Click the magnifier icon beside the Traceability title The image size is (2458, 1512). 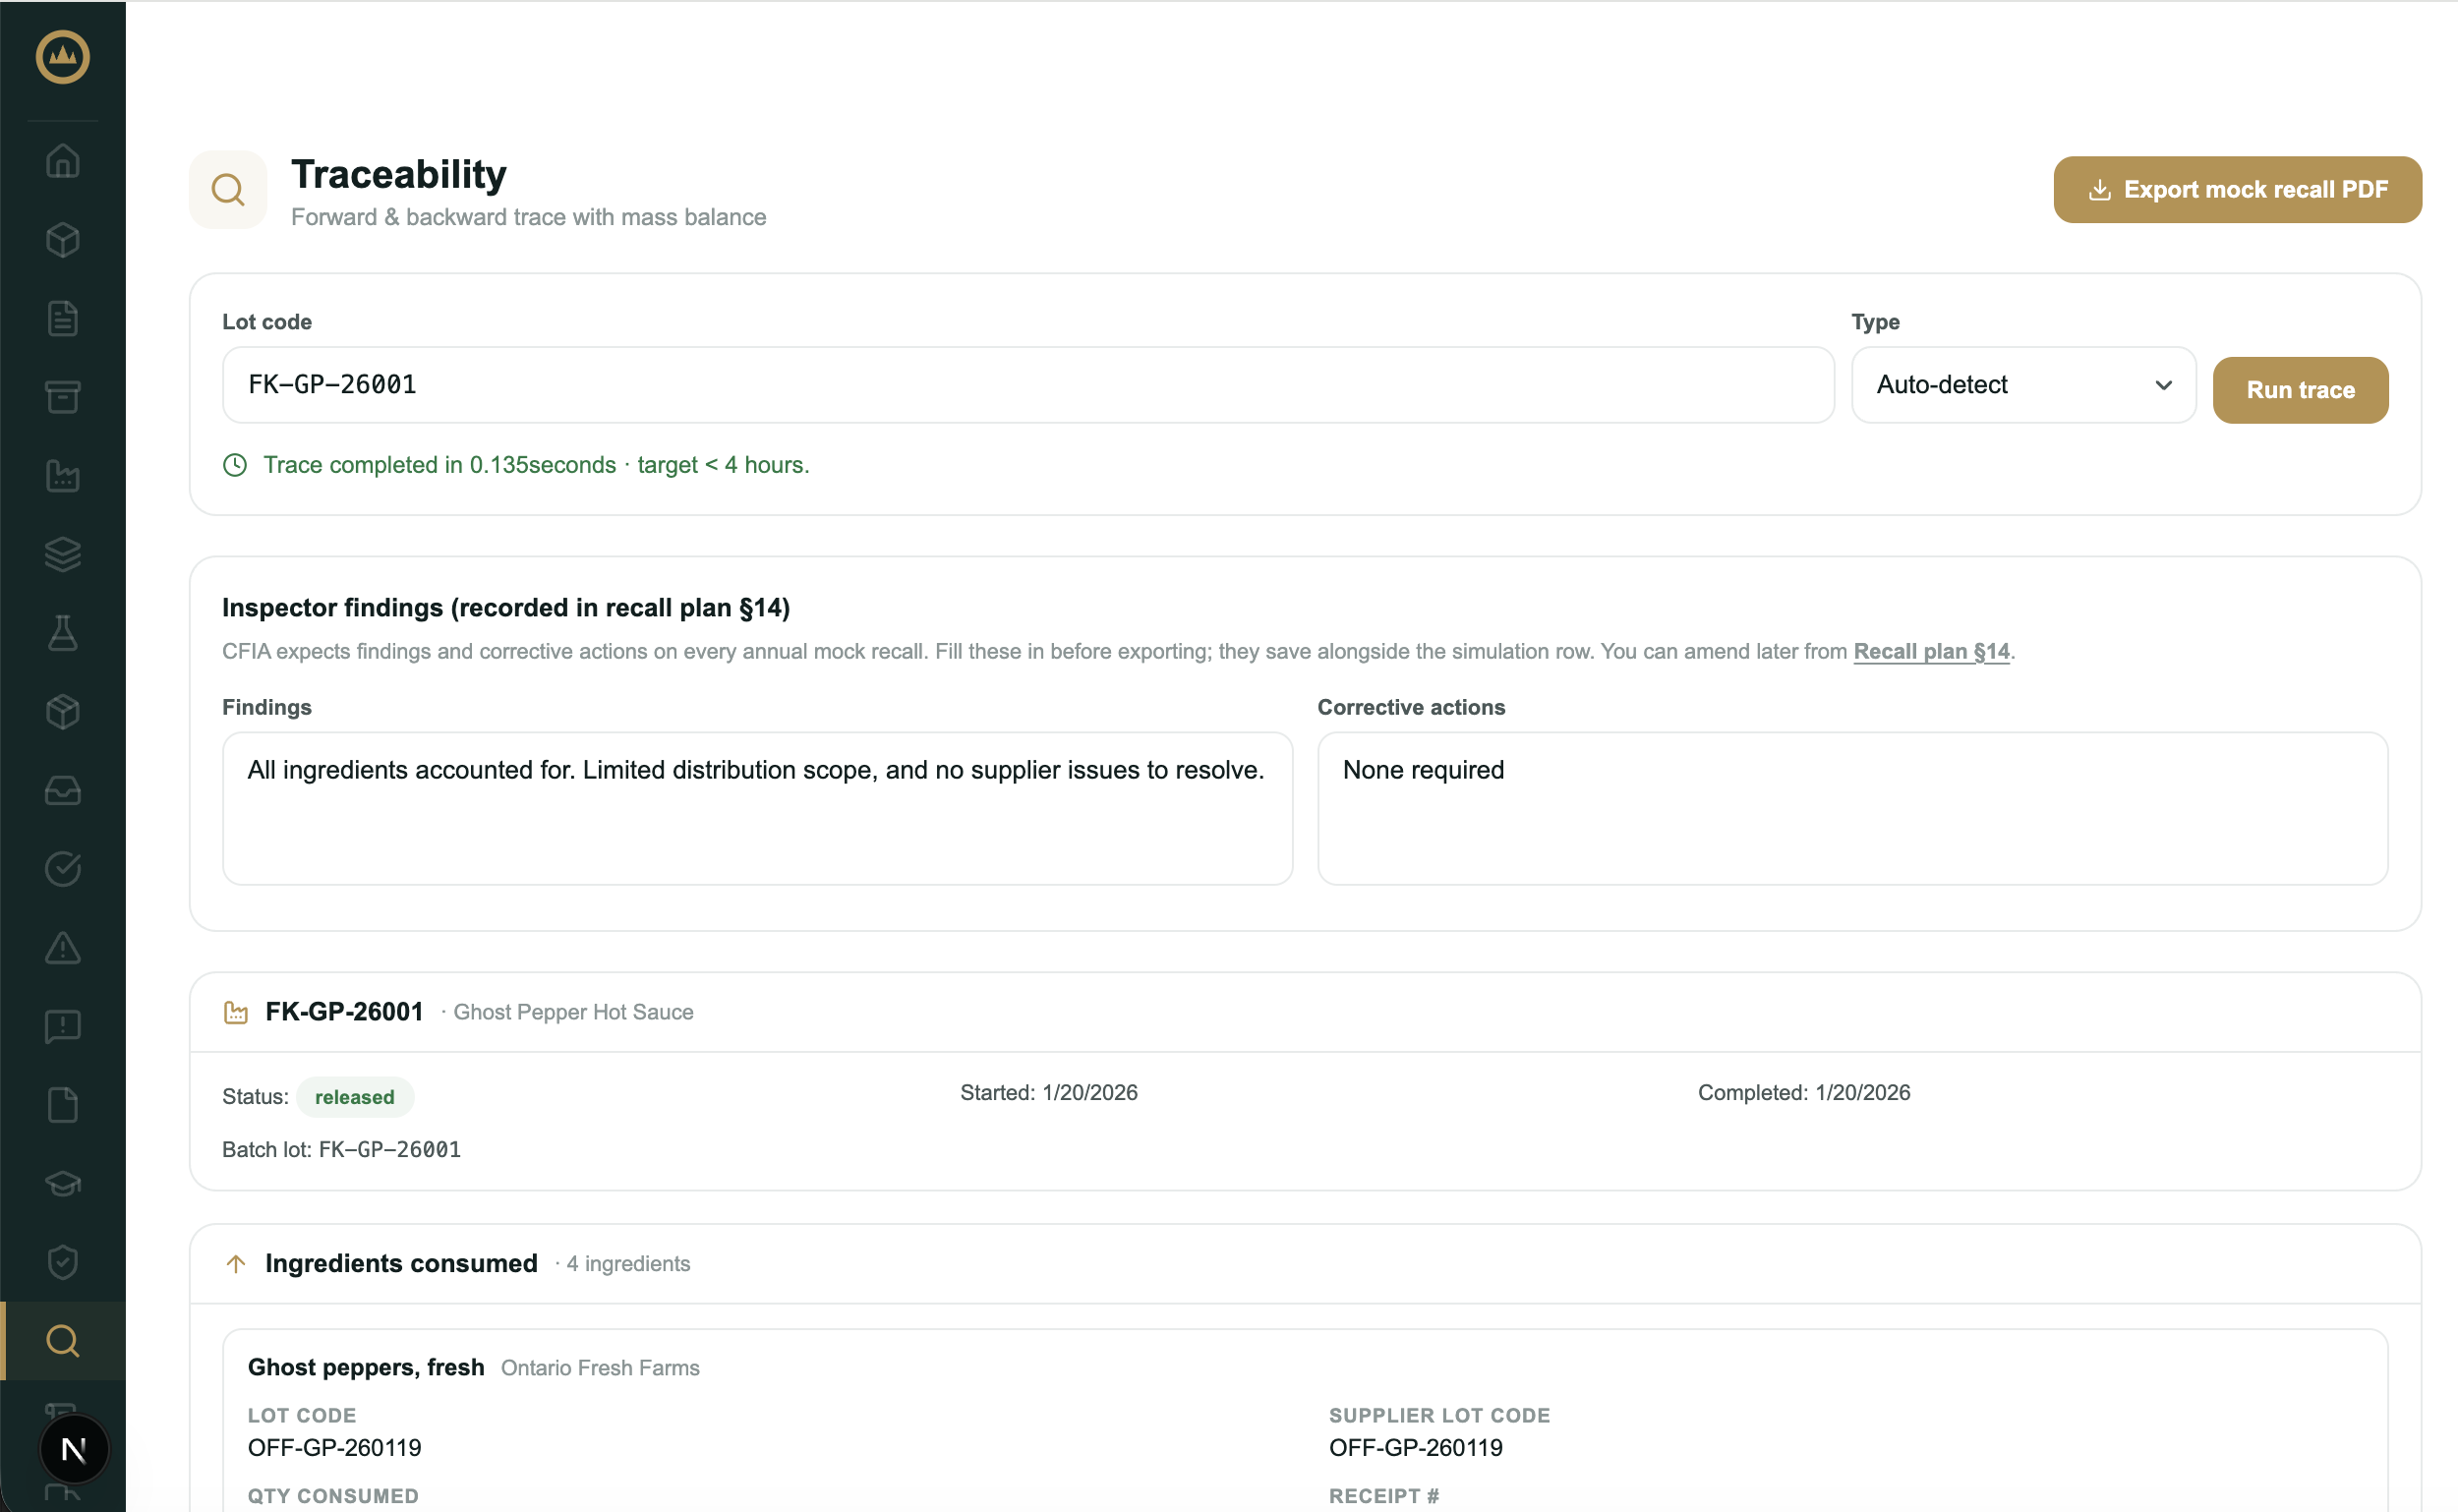click(228, 190)
